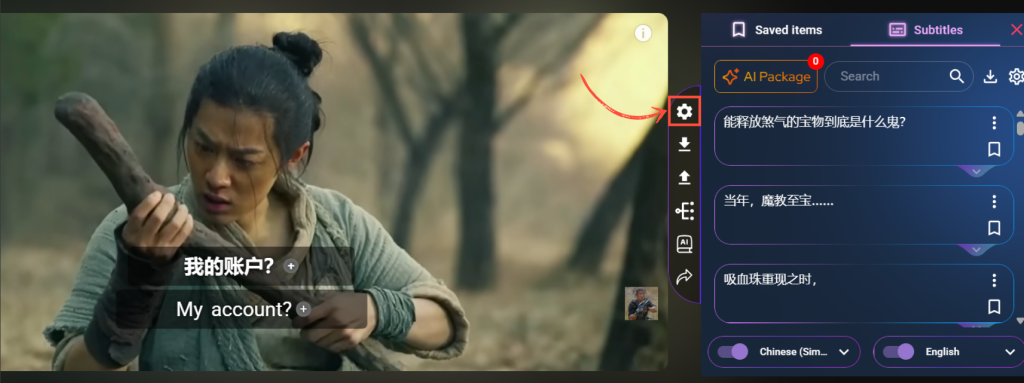Close the subtitles panel with red X
Image resolution: width=1024 pixels, height=383 pixels.
[1016, 29]
